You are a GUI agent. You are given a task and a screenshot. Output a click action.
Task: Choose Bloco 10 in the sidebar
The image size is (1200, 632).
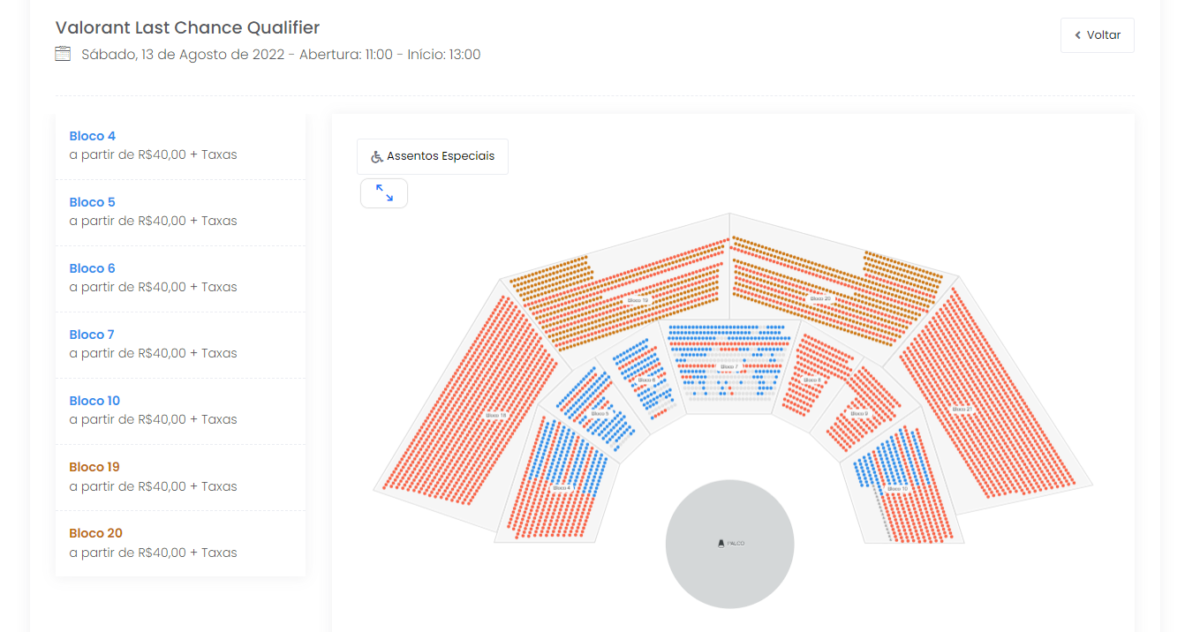click(x=94, y=401)
